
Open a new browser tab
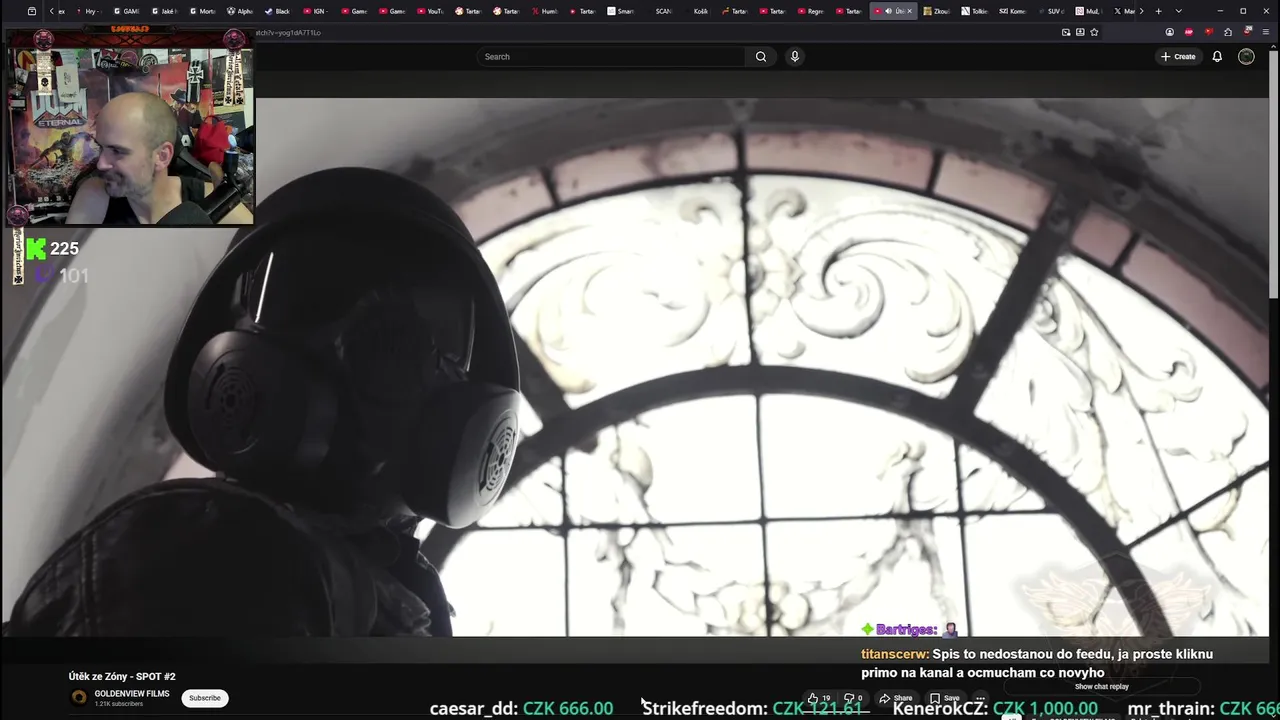point(1158,11)
